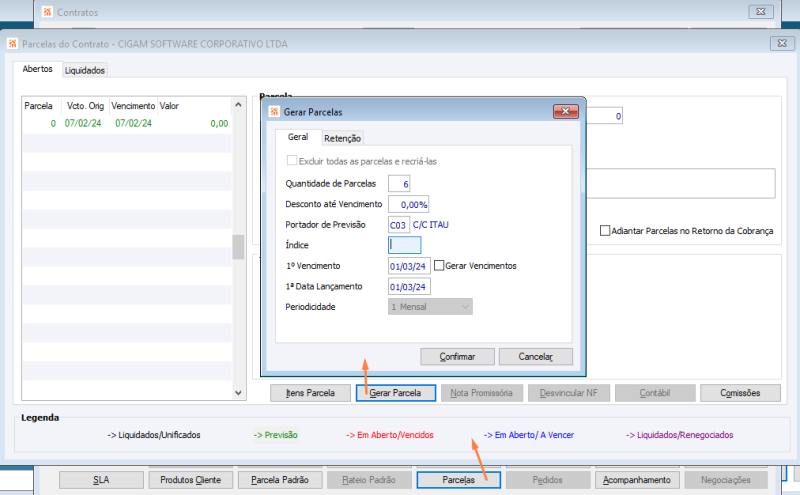Enable the Gerar Vencimentos checkbox

point(439,265)
